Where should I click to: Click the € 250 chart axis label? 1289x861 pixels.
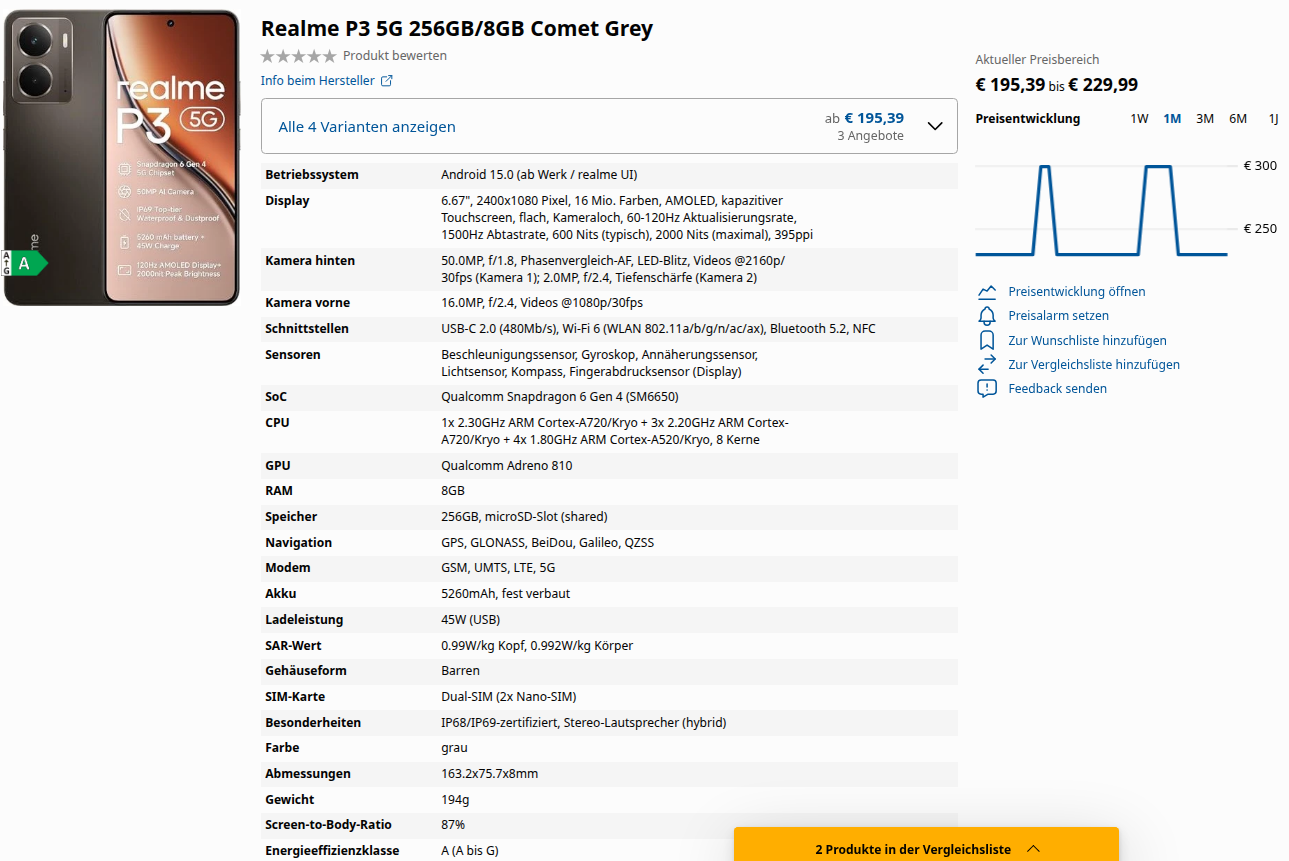point(1260,229)
